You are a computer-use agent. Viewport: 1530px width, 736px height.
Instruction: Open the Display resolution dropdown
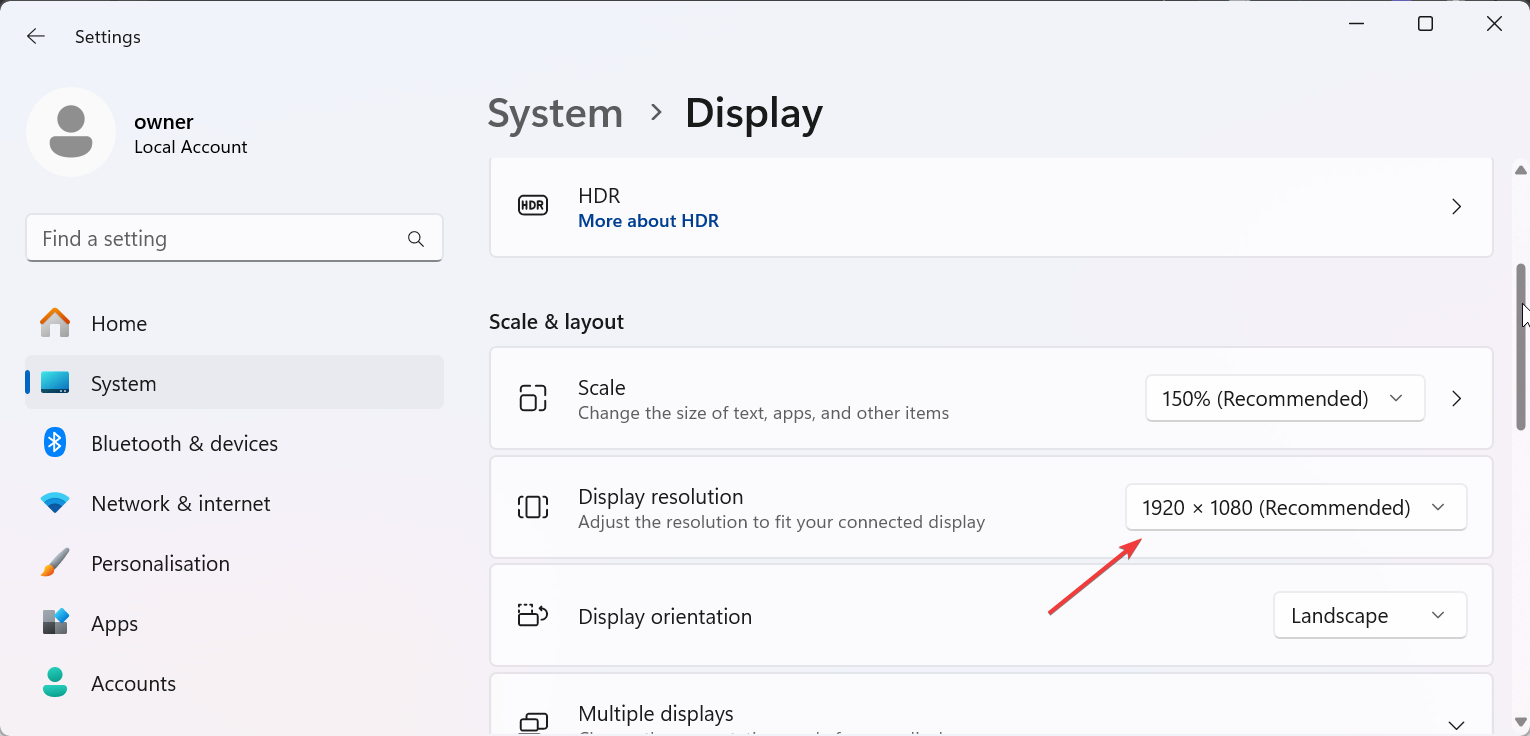(1296, 508)
